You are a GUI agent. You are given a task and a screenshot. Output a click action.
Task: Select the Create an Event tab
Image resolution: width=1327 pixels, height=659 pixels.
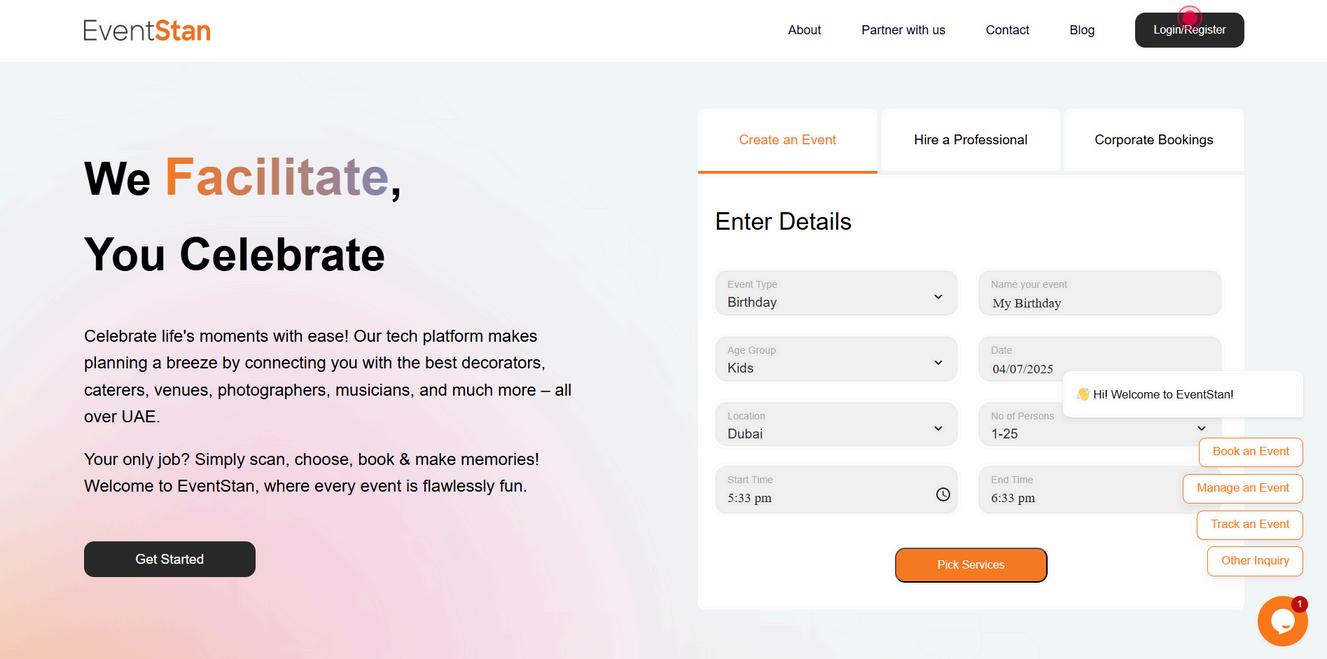click(x=787, y=140)
